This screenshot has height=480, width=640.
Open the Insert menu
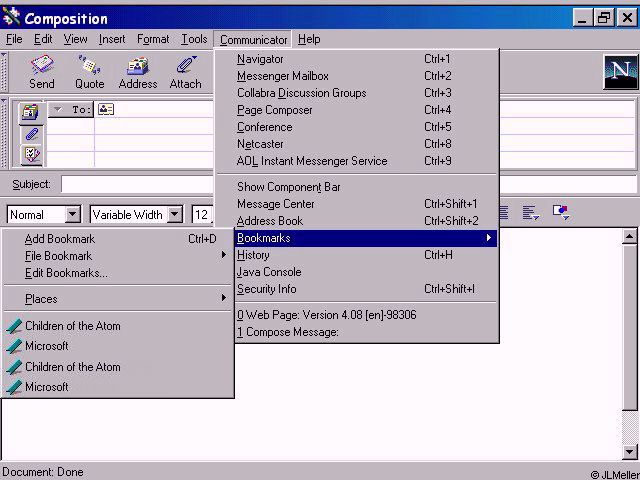click(112, 39)
